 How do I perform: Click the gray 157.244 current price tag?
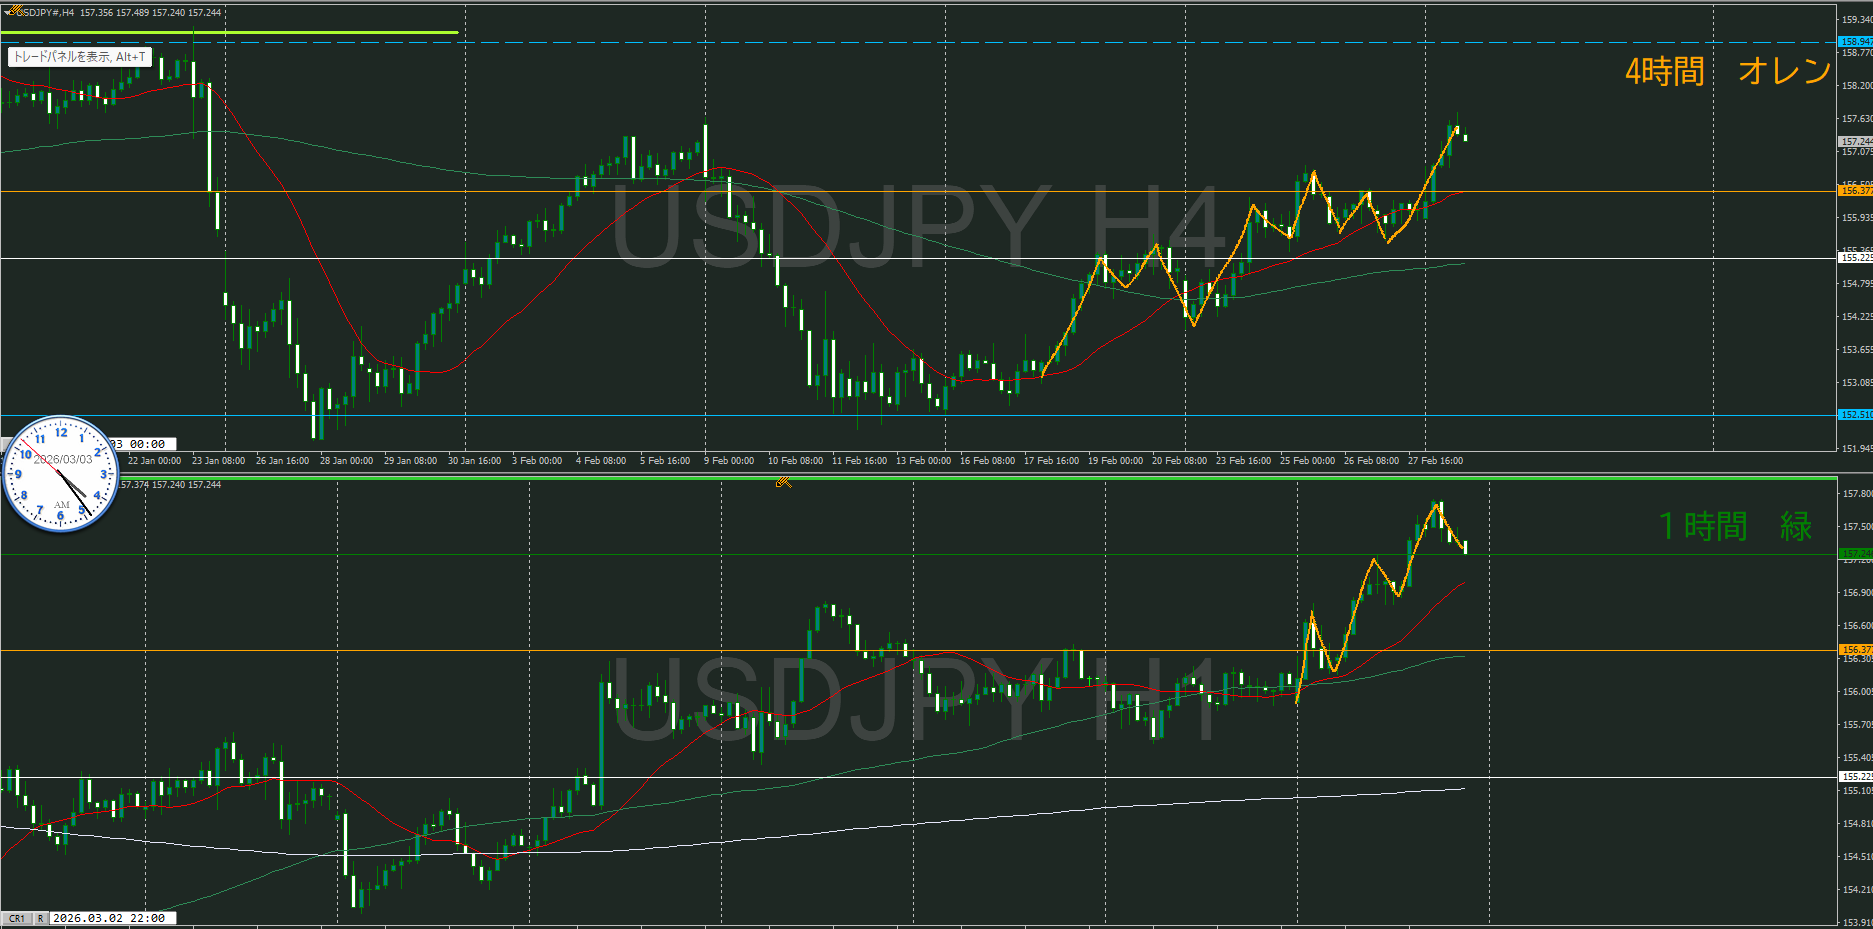tap(1855, 142)
